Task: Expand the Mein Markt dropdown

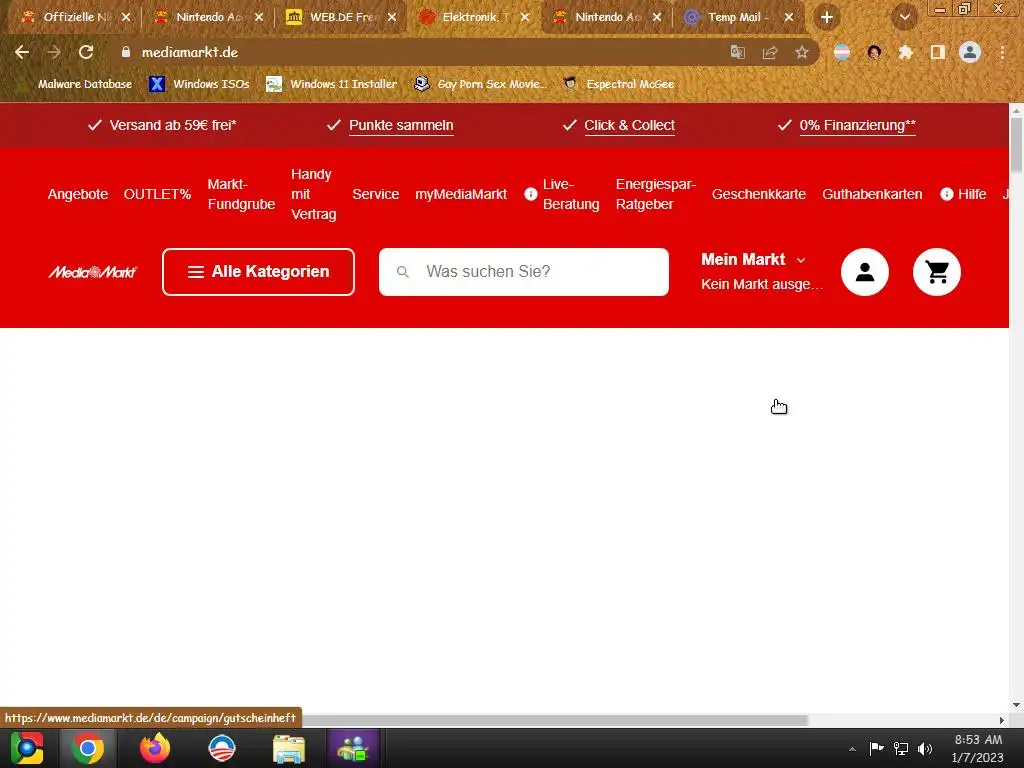Action: (x=754, y=260)
